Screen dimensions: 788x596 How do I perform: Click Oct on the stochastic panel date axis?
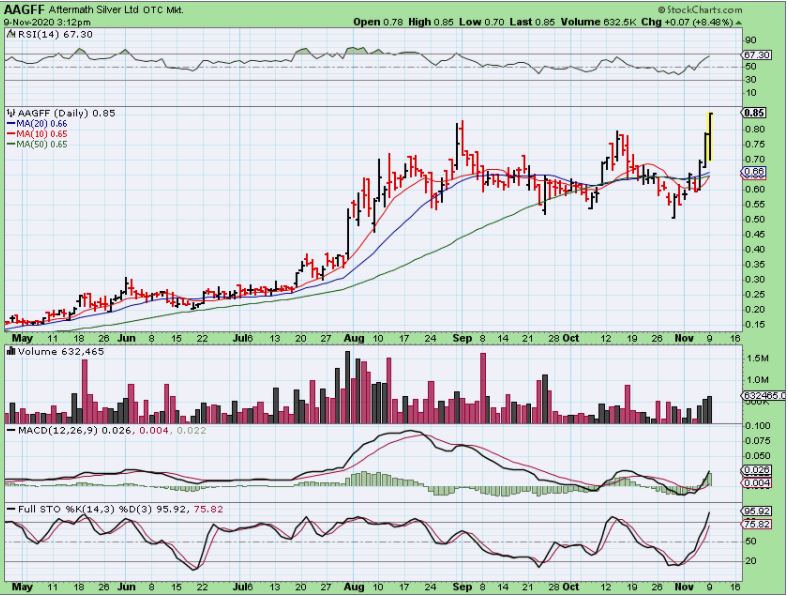coord(570,586)
